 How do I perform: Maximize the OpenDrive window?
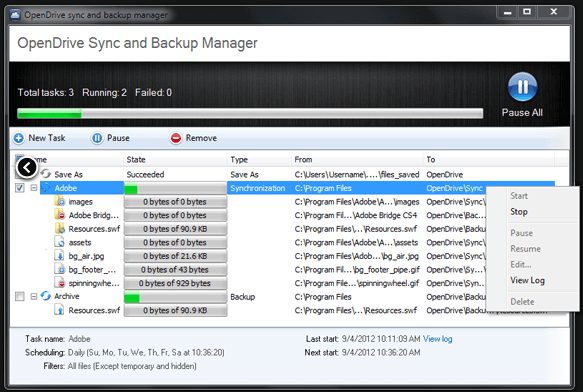click(x=527, y=12)
